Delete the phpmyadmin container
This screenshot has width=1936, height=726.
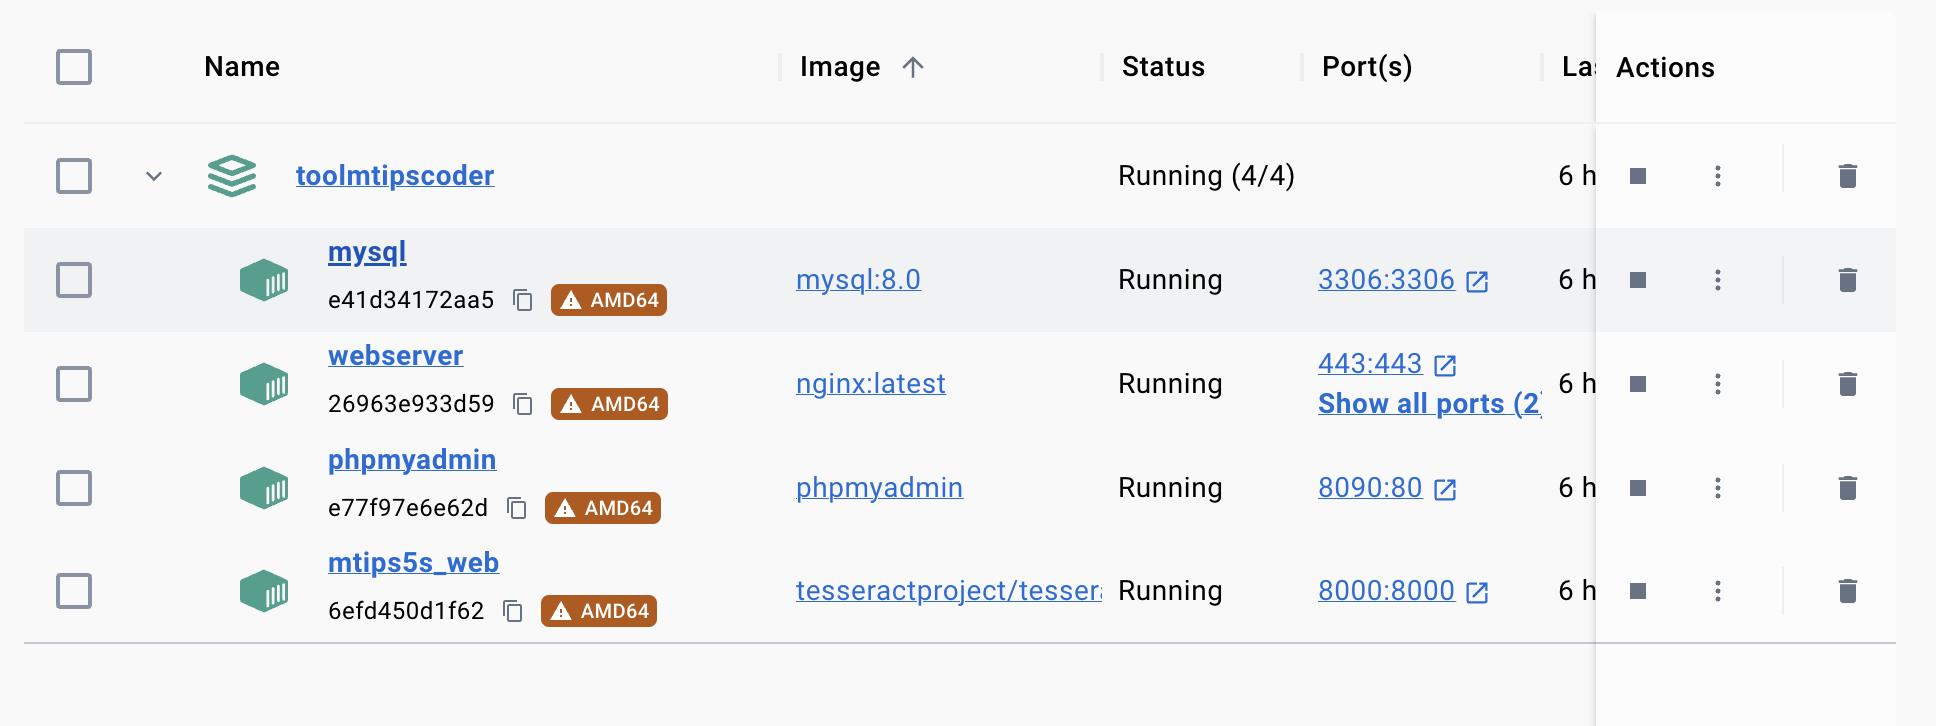point(1848,488)
